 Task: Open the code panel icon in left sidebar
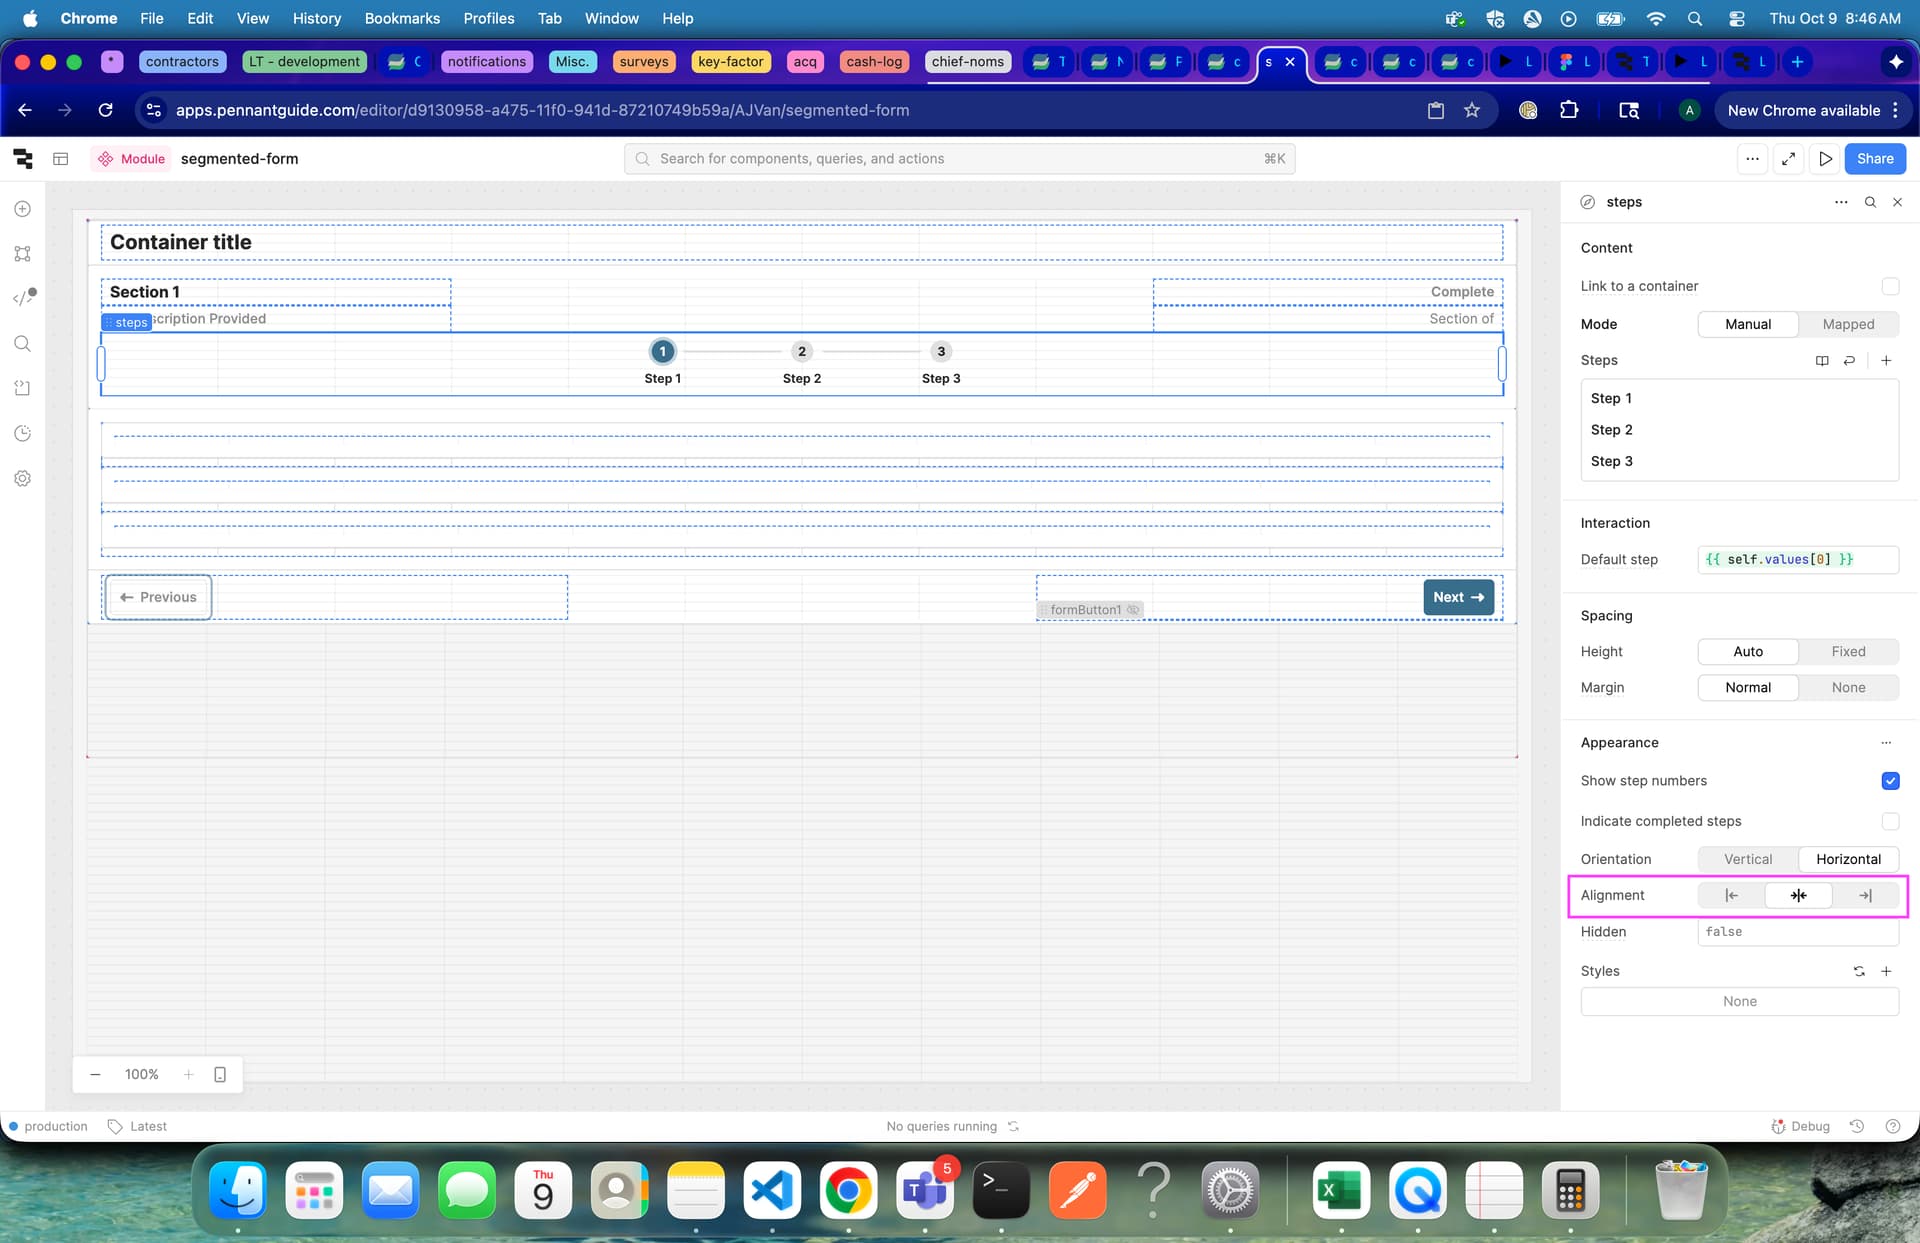(x=23, y=297)
